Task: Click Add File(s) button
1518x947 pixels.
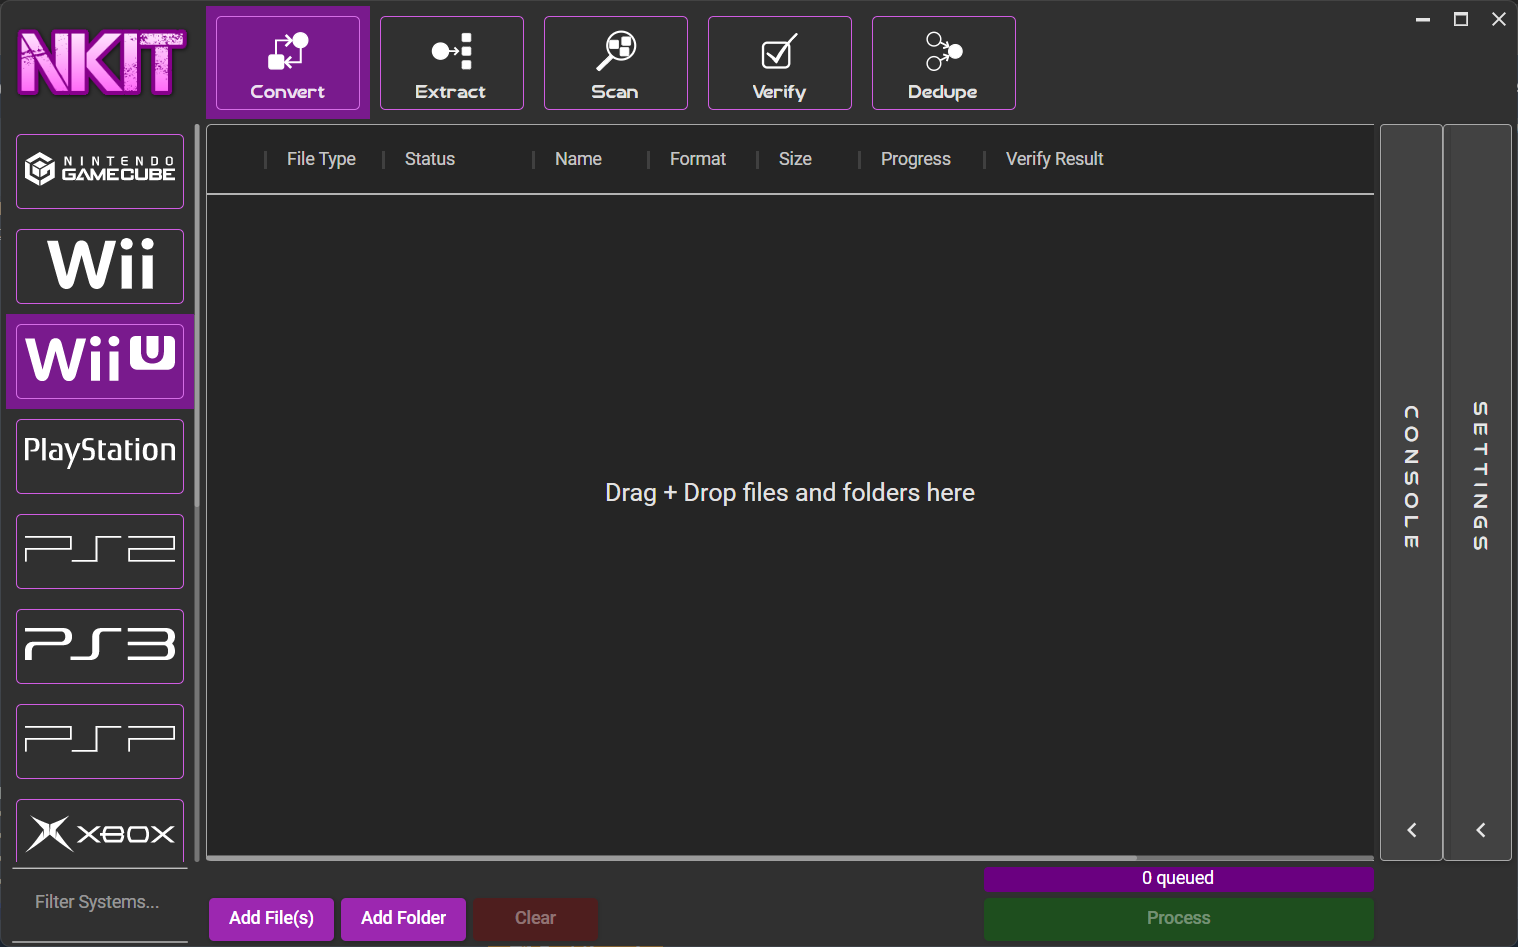Action: point(271,919)
